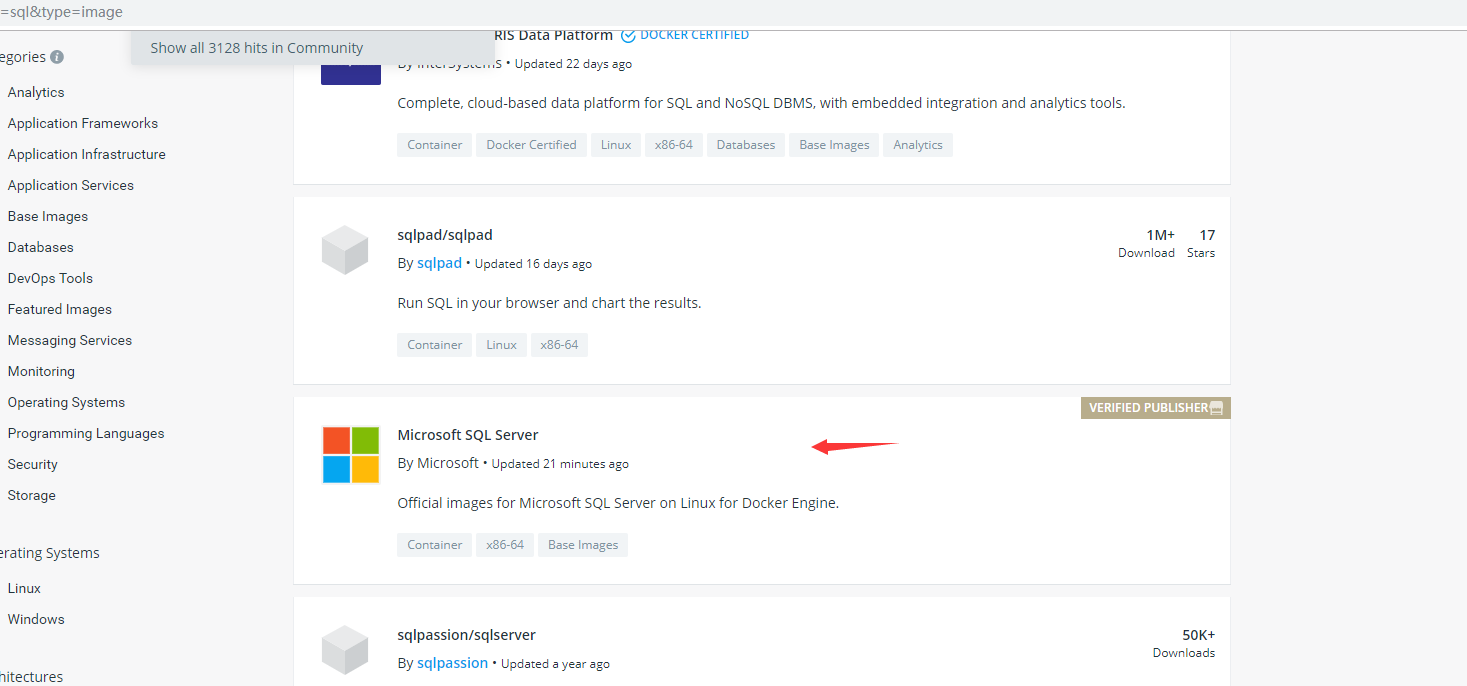The image size is (1467, 686).
Task: Click 'Updated 22 days ago' text
Action: point(573,64)
